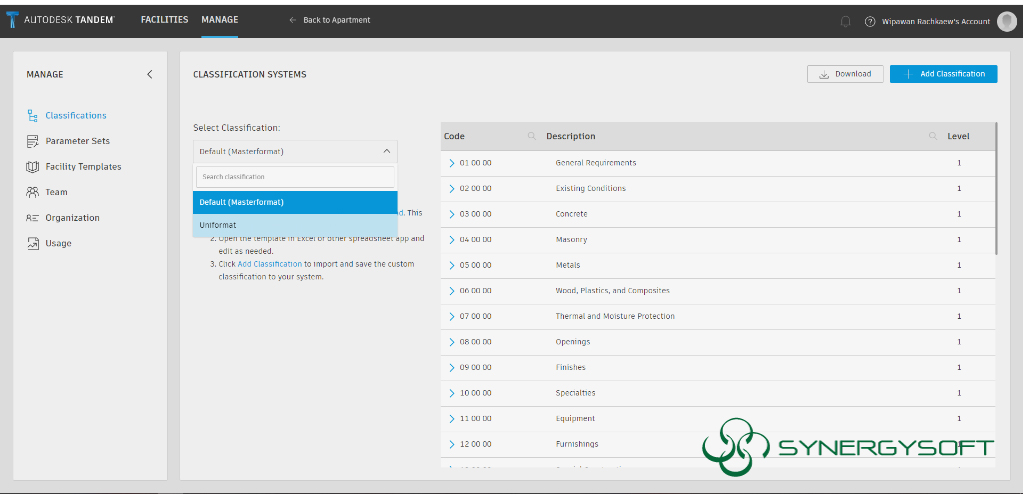Click the help question mark icon

click(870, 21)
